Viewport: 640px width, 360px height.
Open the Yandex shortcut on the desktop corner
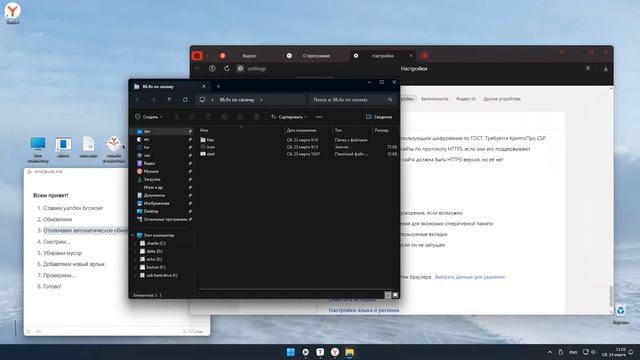click(13, 13)
